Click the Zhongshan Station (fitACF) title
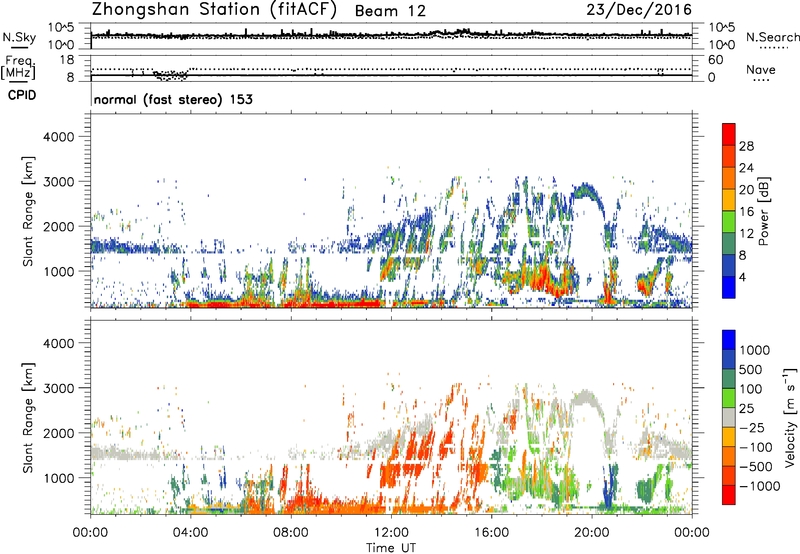The image size is (800, 554). click(214, 10)
